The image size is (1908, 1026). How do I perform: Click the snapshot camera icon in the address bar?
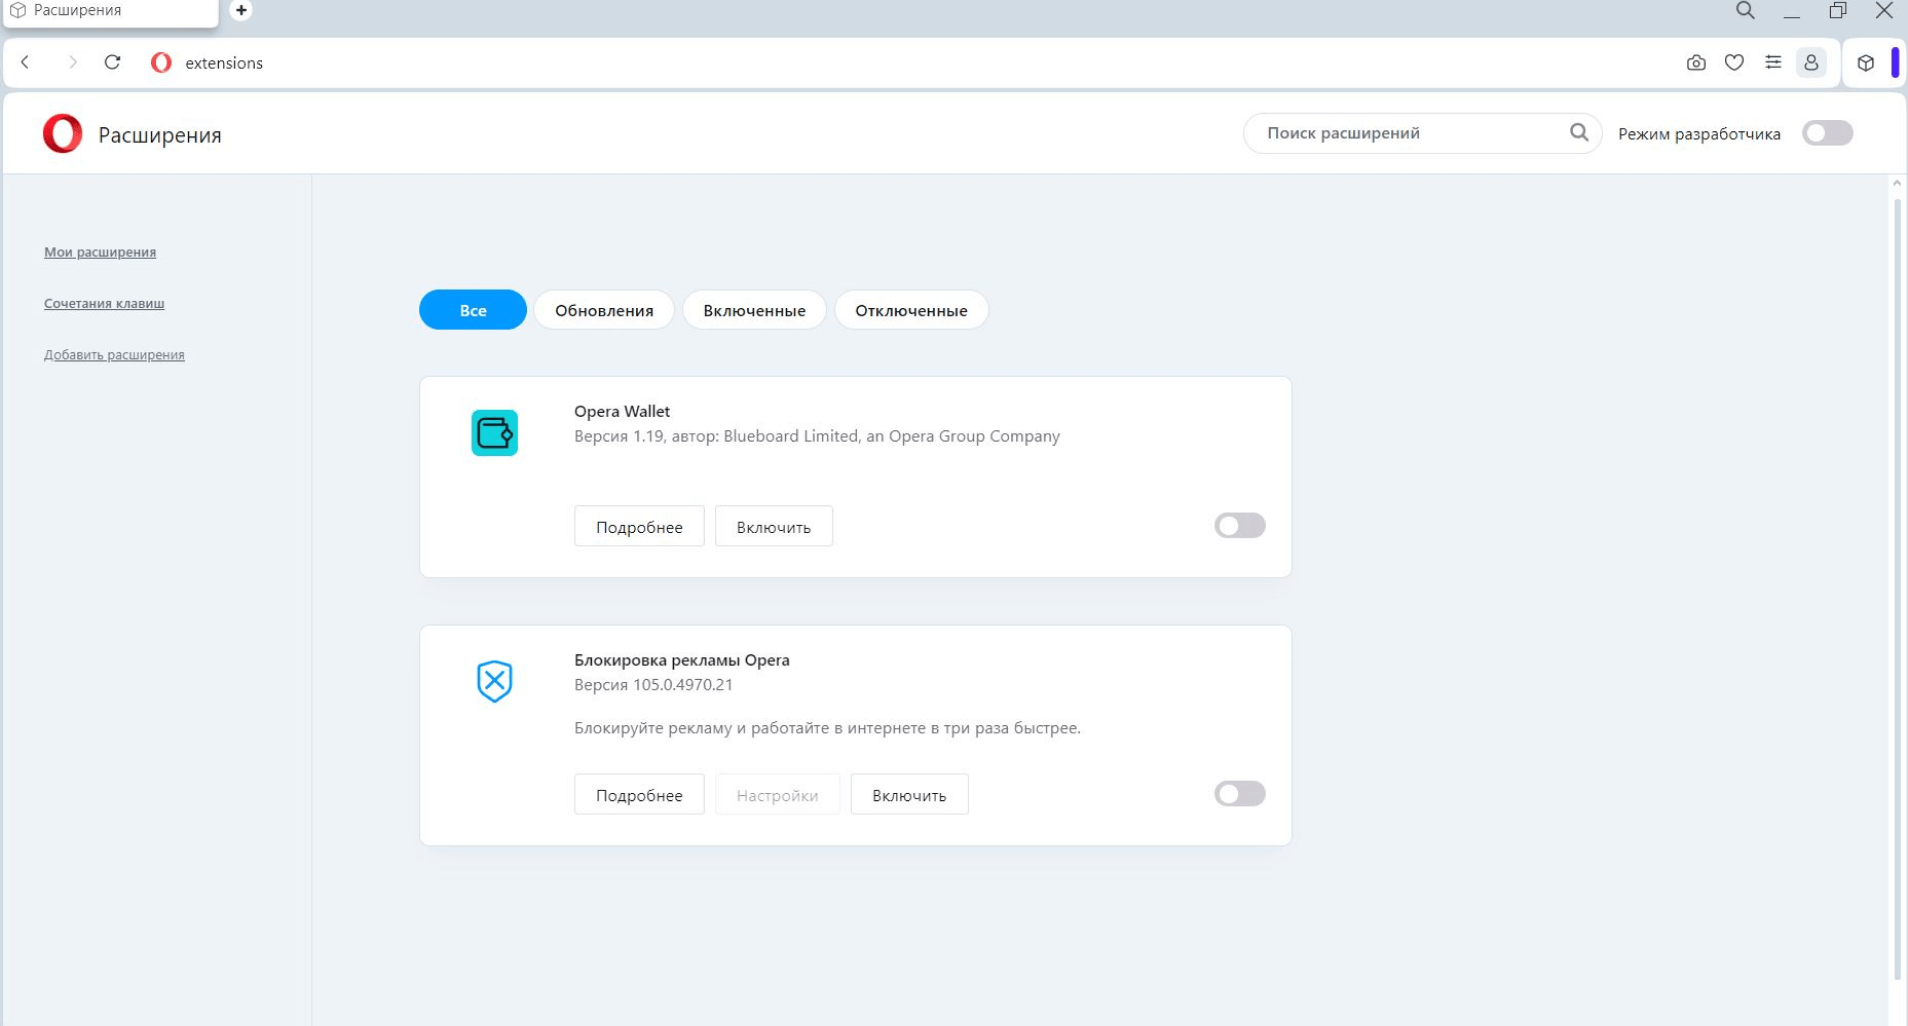pyautogui.click(x=1696, y=63)
